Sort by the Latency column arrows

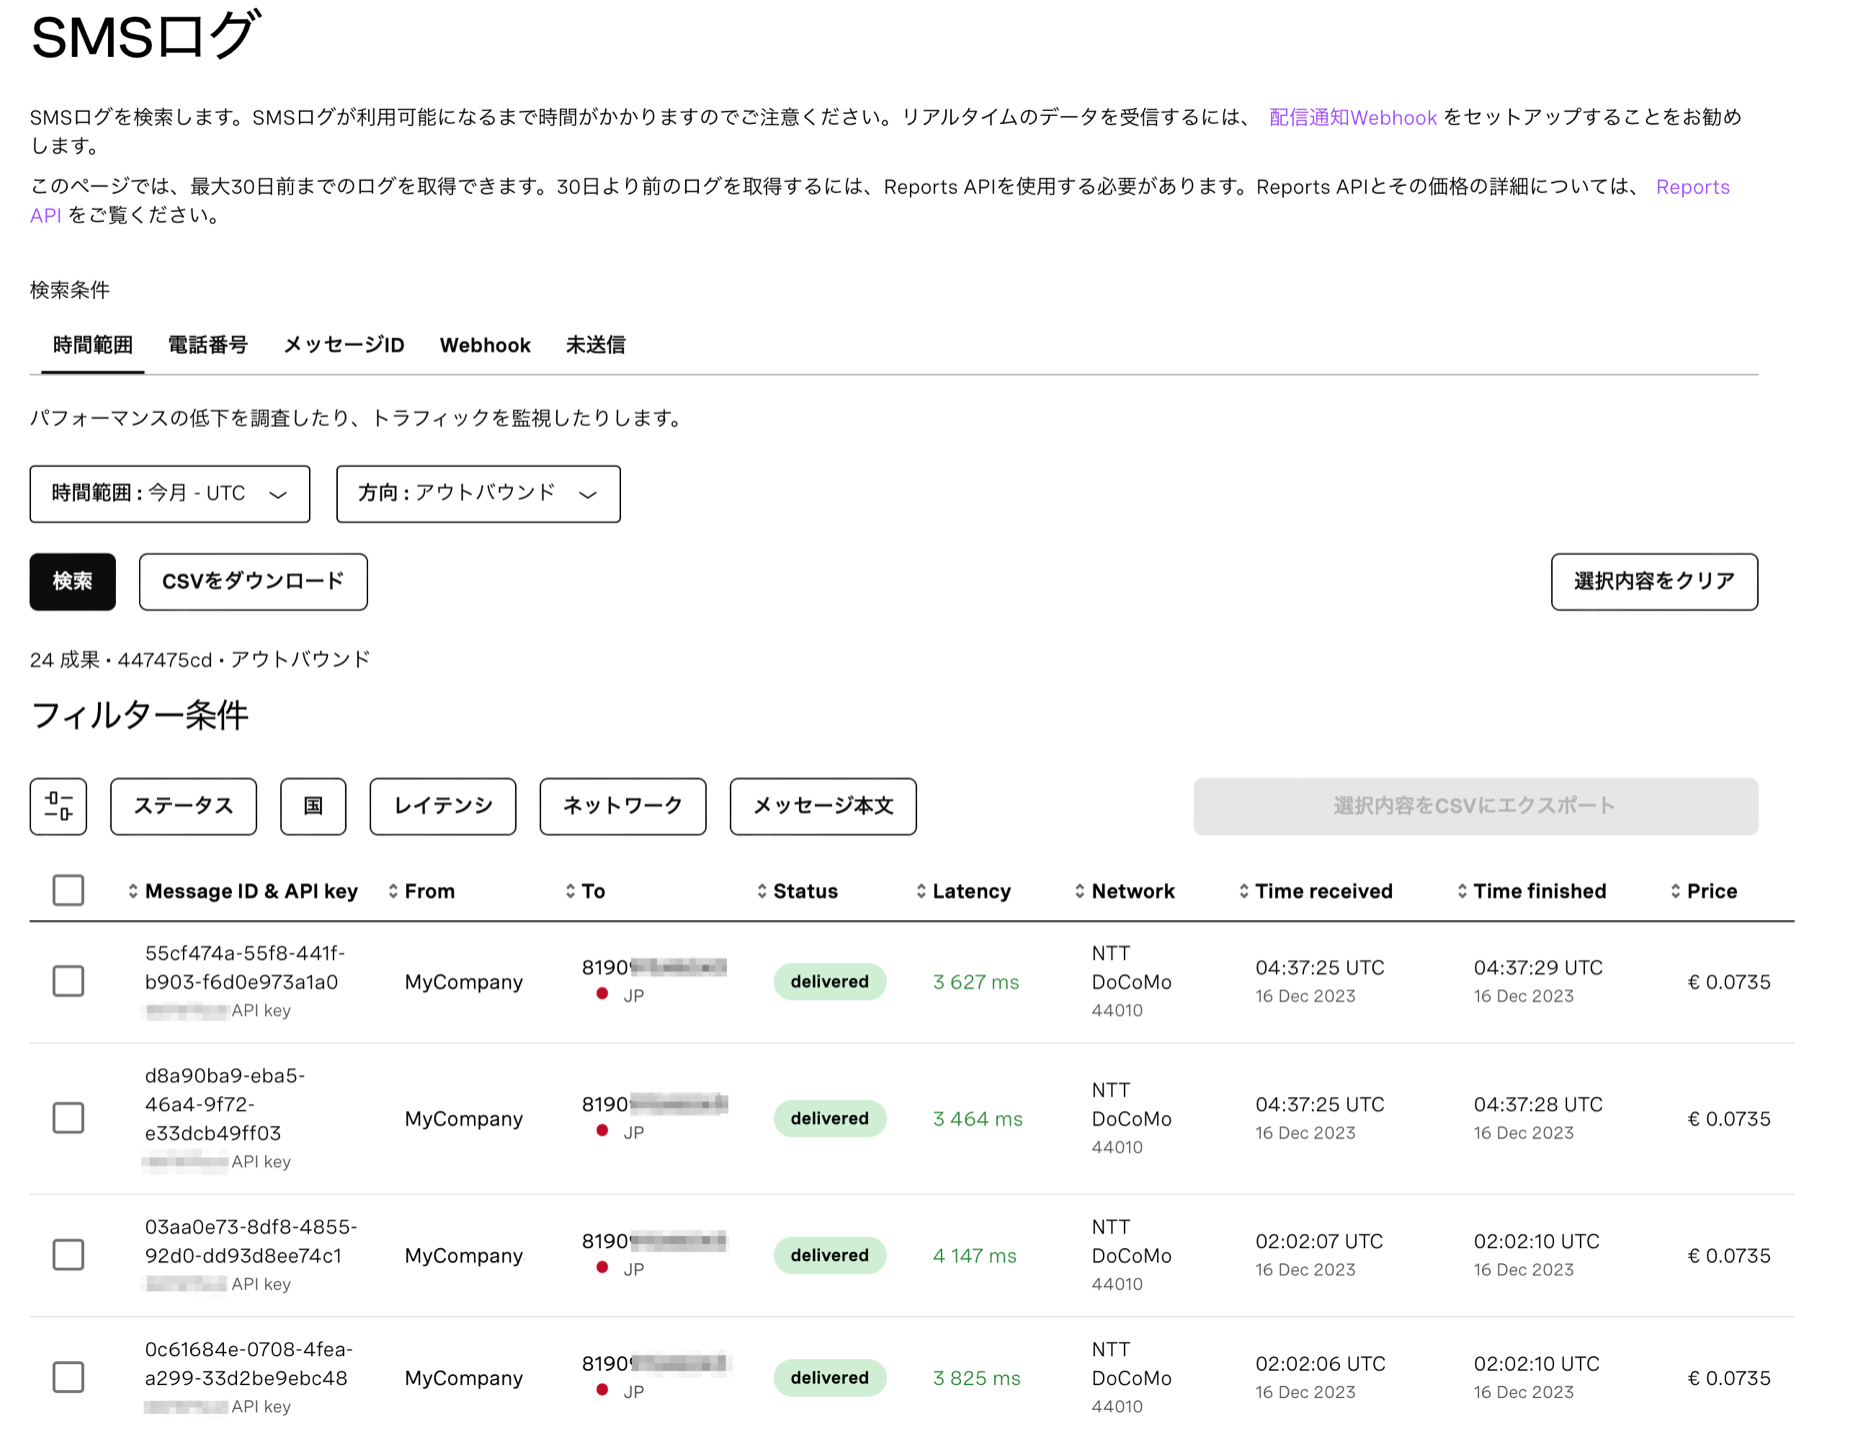[921, 891]
